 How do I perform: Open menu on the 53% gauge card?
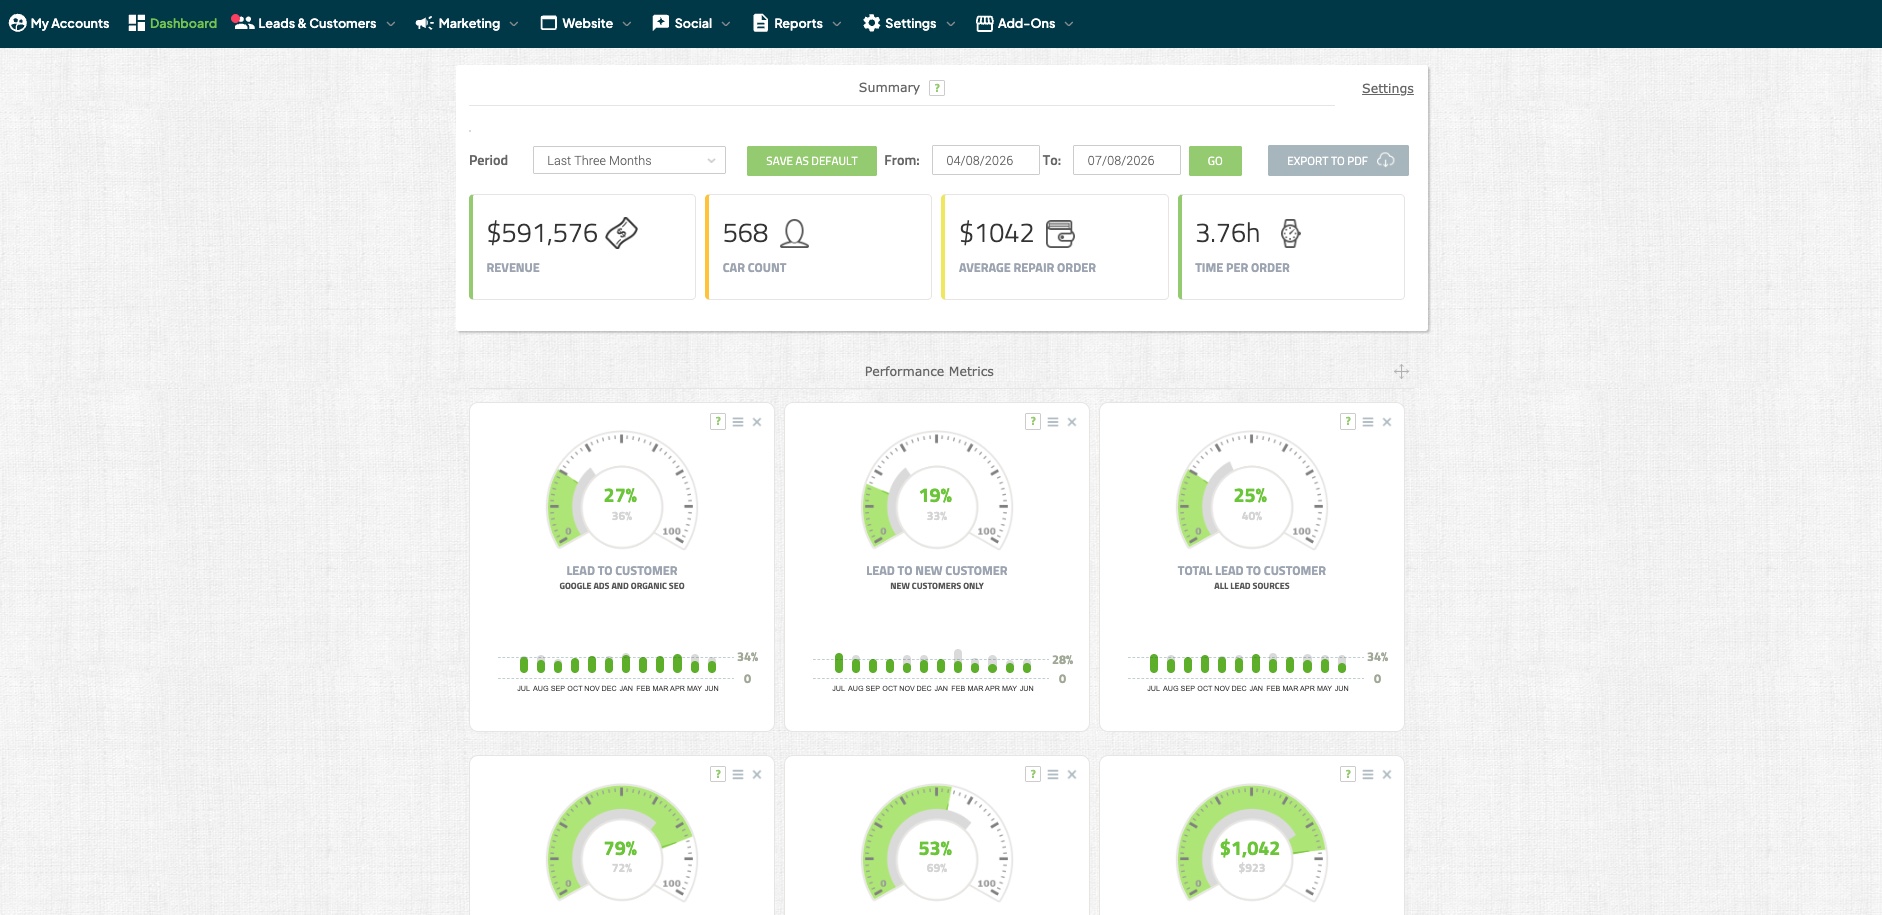pos(1053,774)
